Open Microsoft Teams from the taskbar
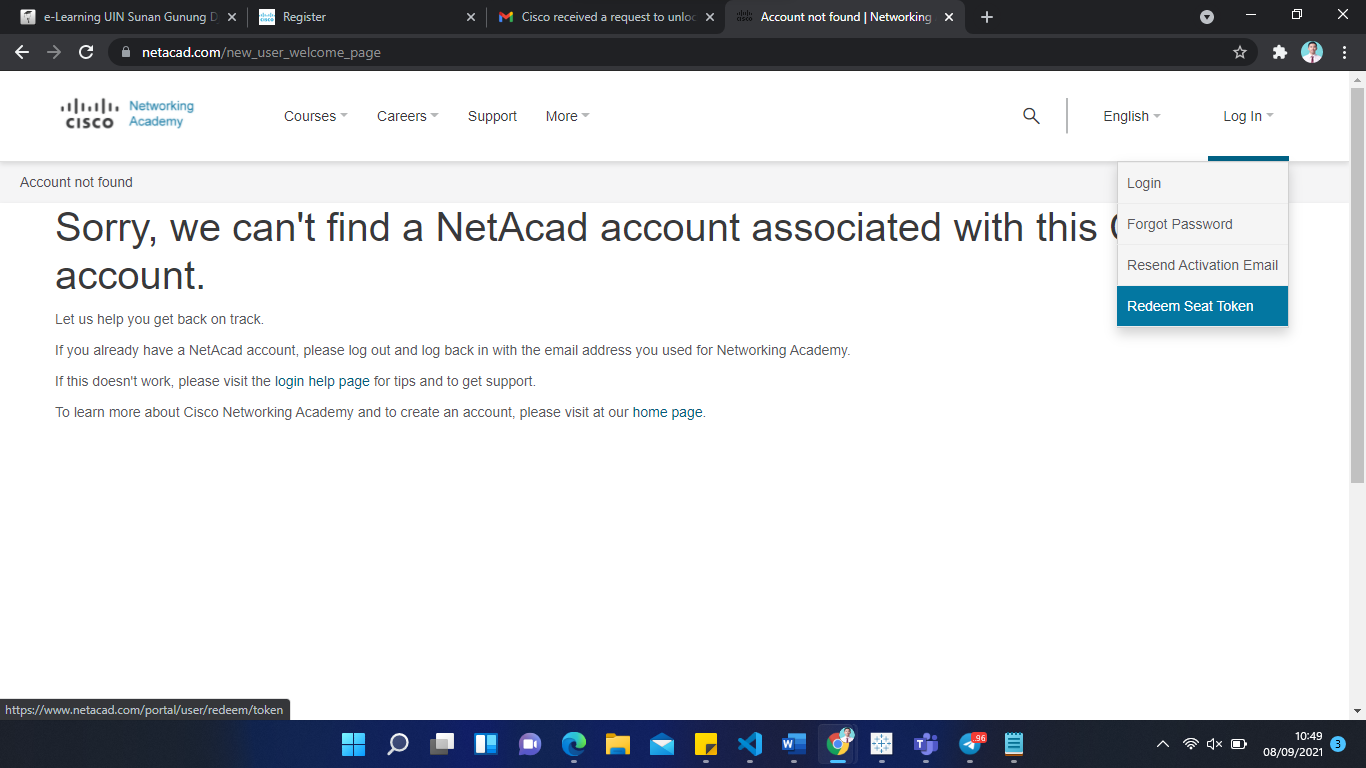This screenshot has height=768, width=1366. [x=925, y=744]
